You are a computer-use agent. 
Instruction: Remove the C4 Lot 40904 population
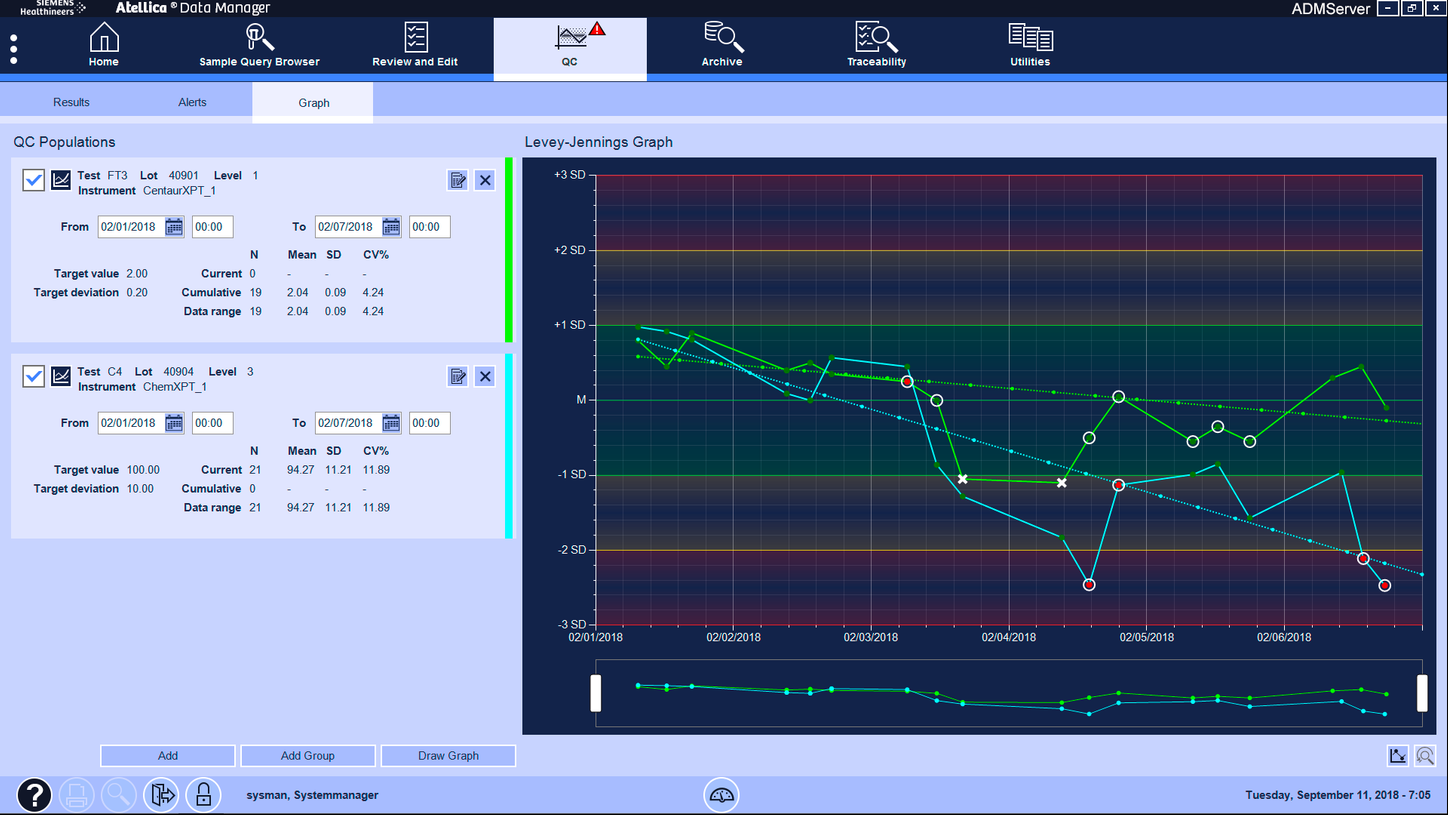(x=485, y=376)
